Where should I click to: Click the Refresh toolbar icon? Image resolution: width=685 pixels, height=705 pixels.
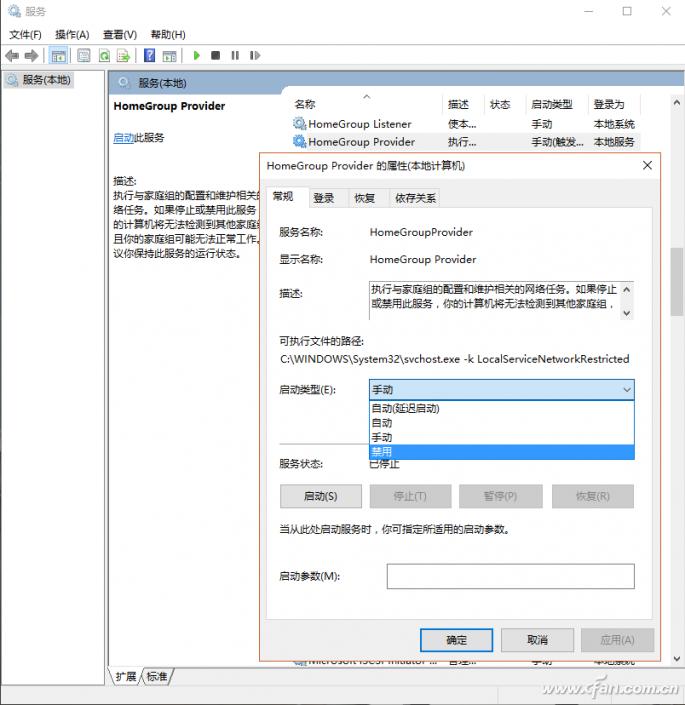click(104, 56)
